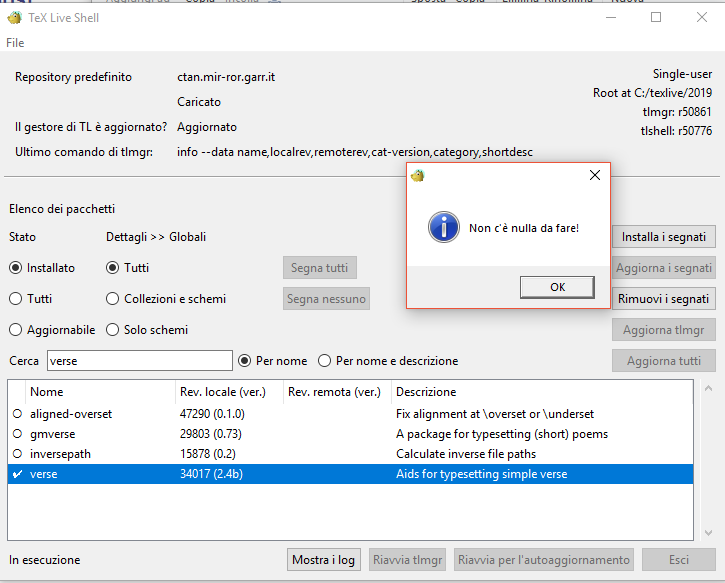The width and height of the screenshot is (725, 583).
Task: Click Installa i segnati button
Action: [x=664, y=237]
